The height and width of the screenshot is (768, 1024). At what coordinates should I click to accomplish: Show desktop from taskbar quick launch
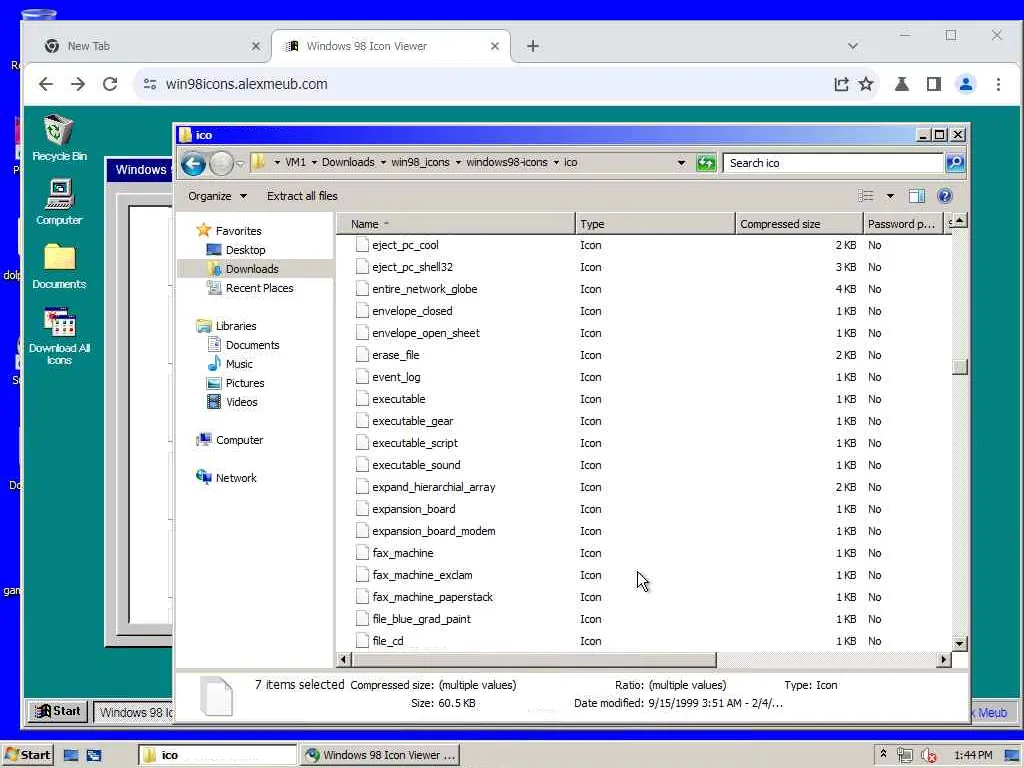[x=71, y=756]
